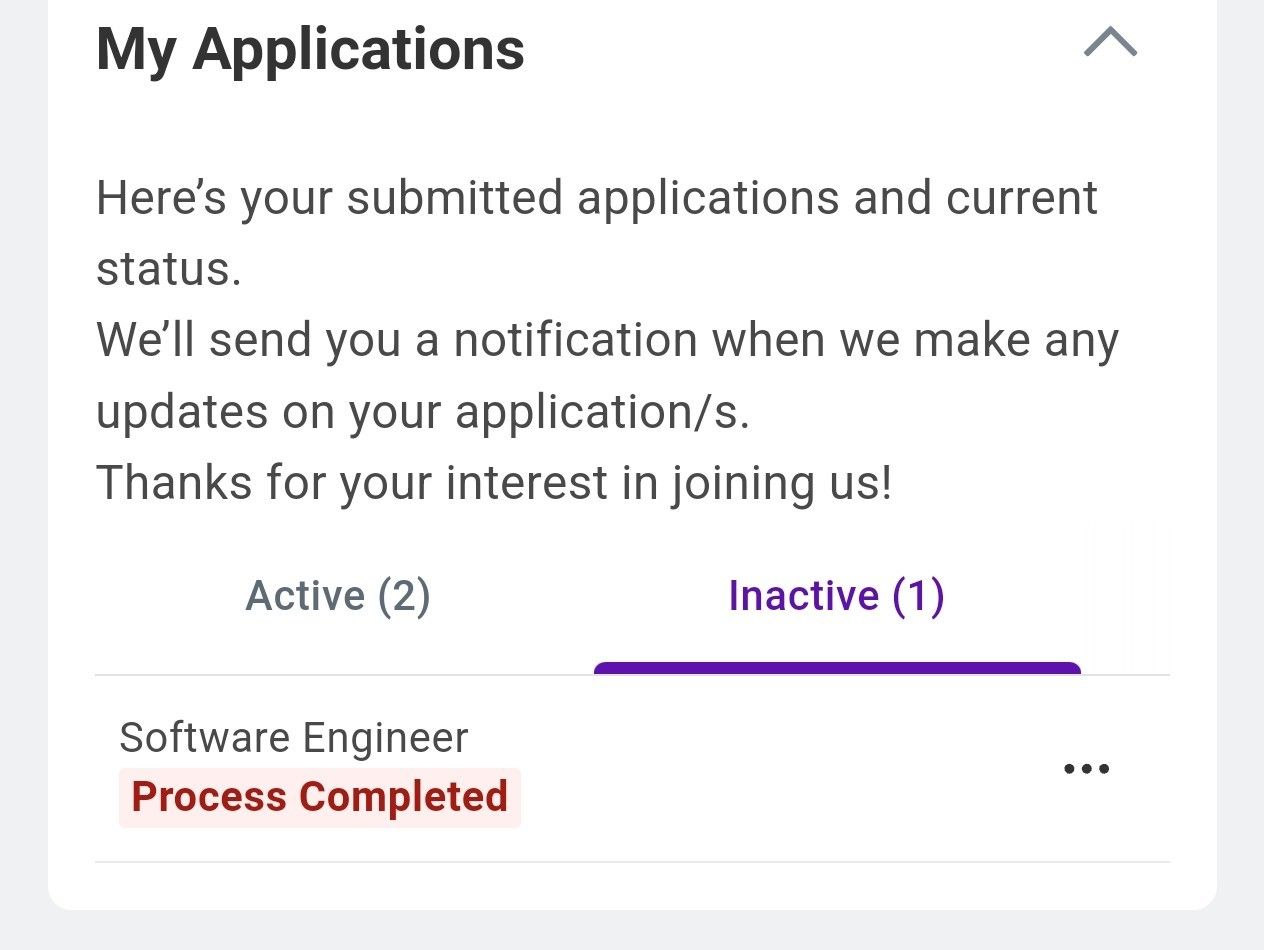Open the Software Engineer application title
The image size is (1264, 950).
[293, 738]
